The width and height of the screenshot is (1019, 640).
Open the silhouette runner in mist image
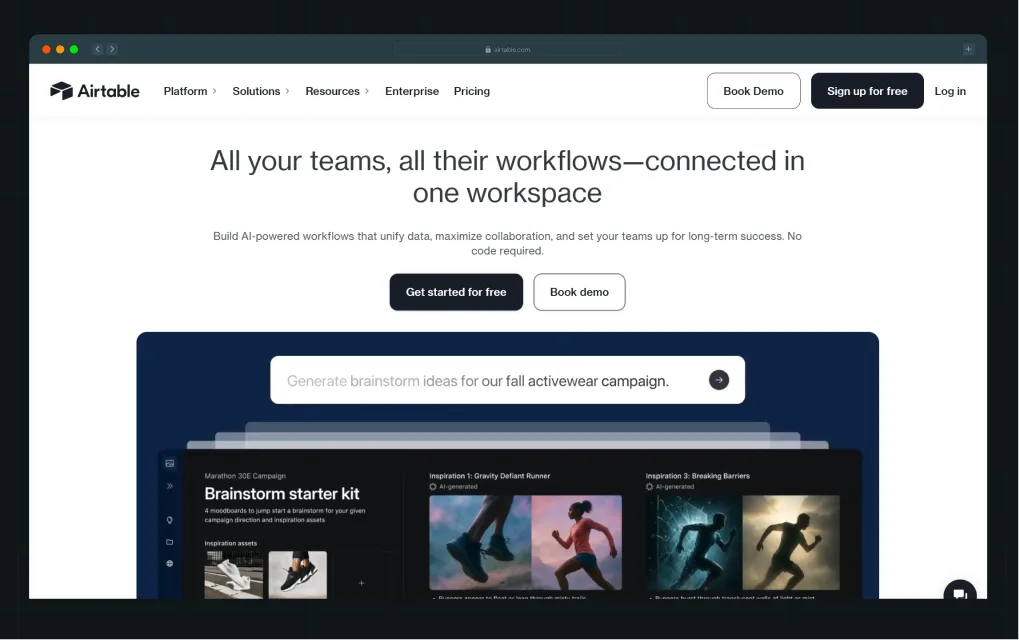[791, 543]
